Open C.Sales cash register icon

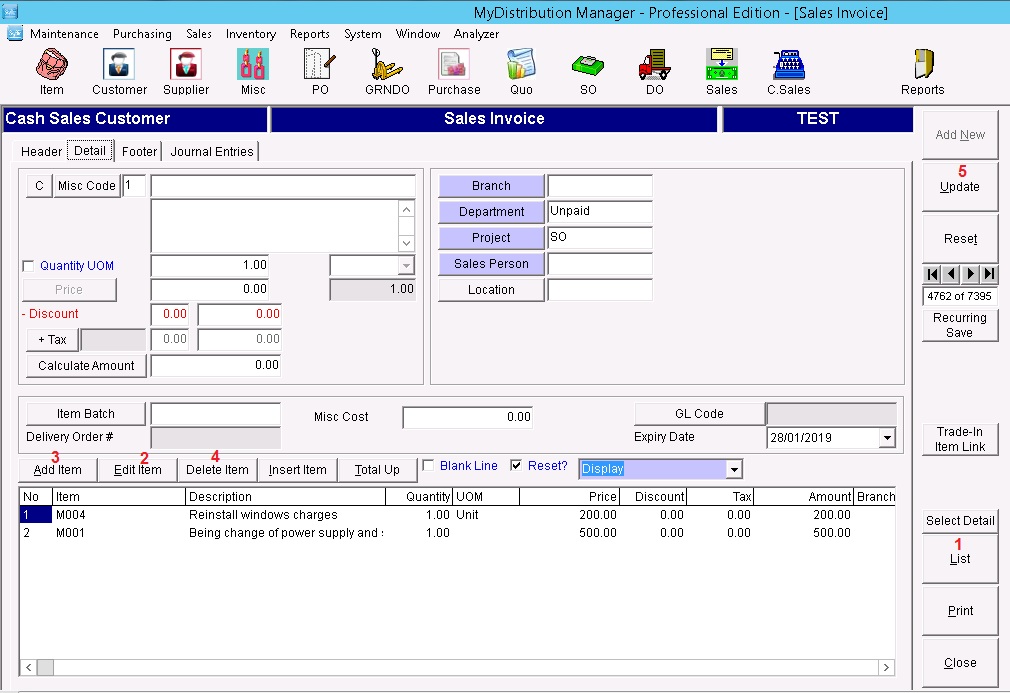[x=788, y=66]
